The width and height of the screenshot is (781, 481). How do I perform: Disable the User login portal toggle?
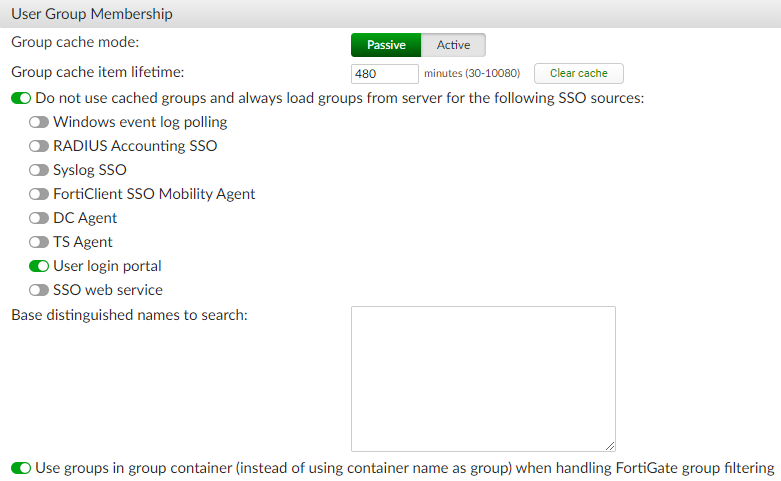click(39, 266)
